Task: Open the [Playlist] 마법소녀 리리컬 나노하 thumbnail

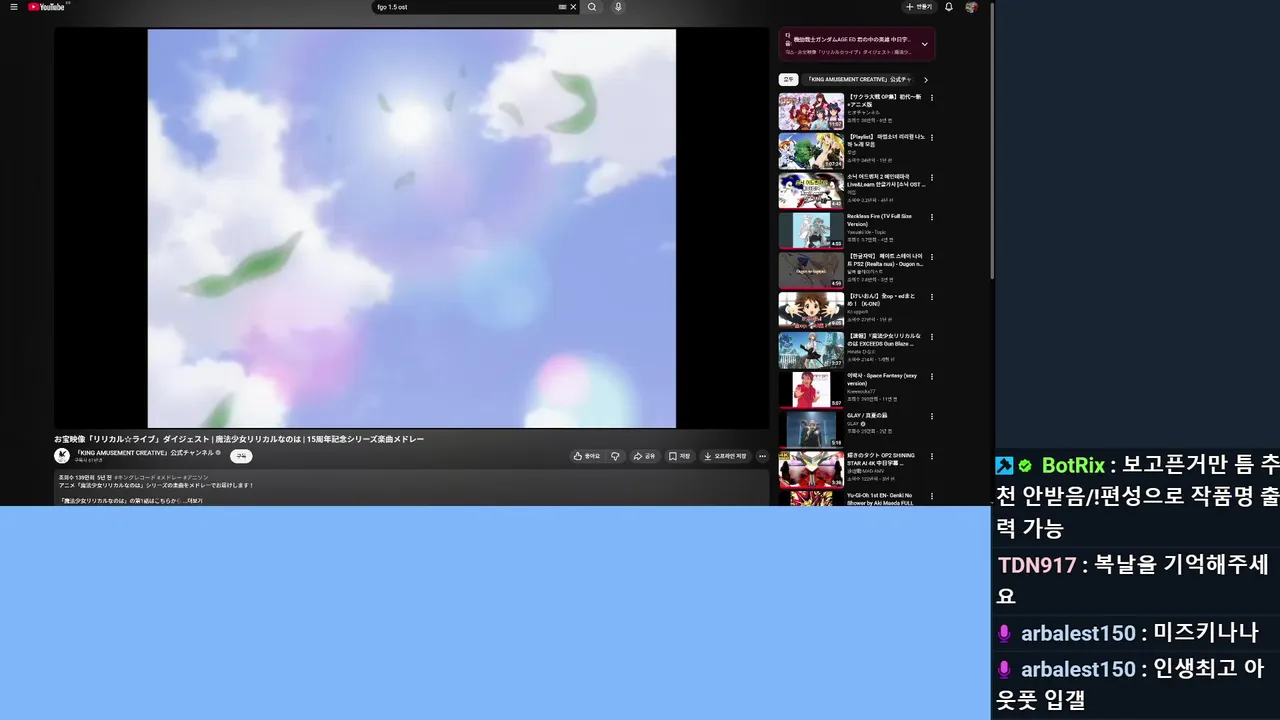Action: click(x=811, y=151)
